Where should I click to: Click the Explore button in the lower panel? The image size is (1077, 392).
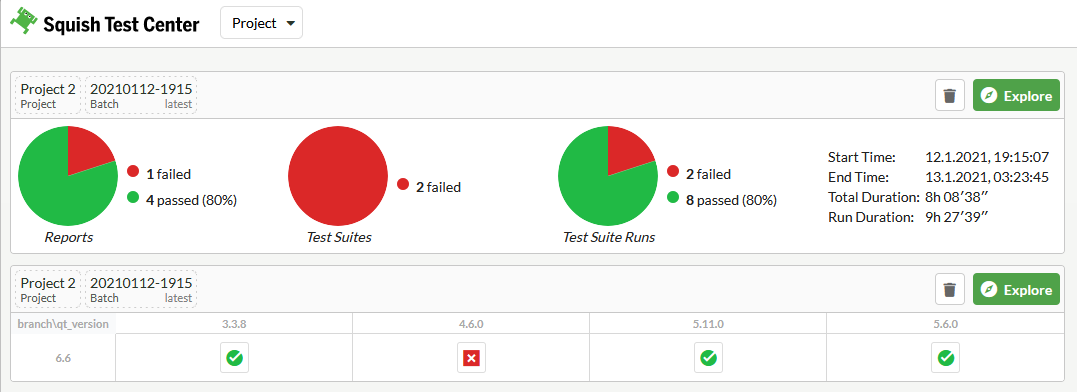[1017, 290]
